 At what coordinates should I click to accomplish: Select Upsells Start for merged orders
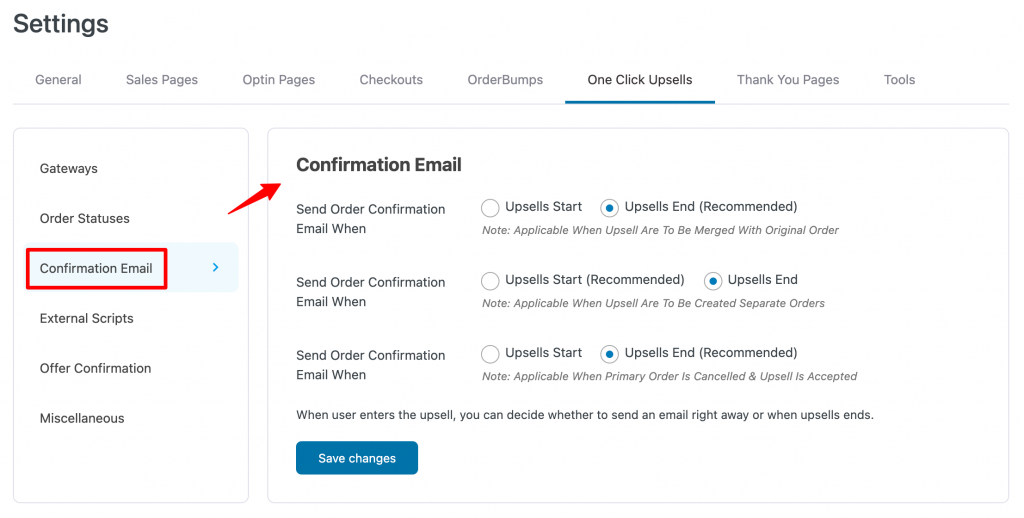click(490, 208)
